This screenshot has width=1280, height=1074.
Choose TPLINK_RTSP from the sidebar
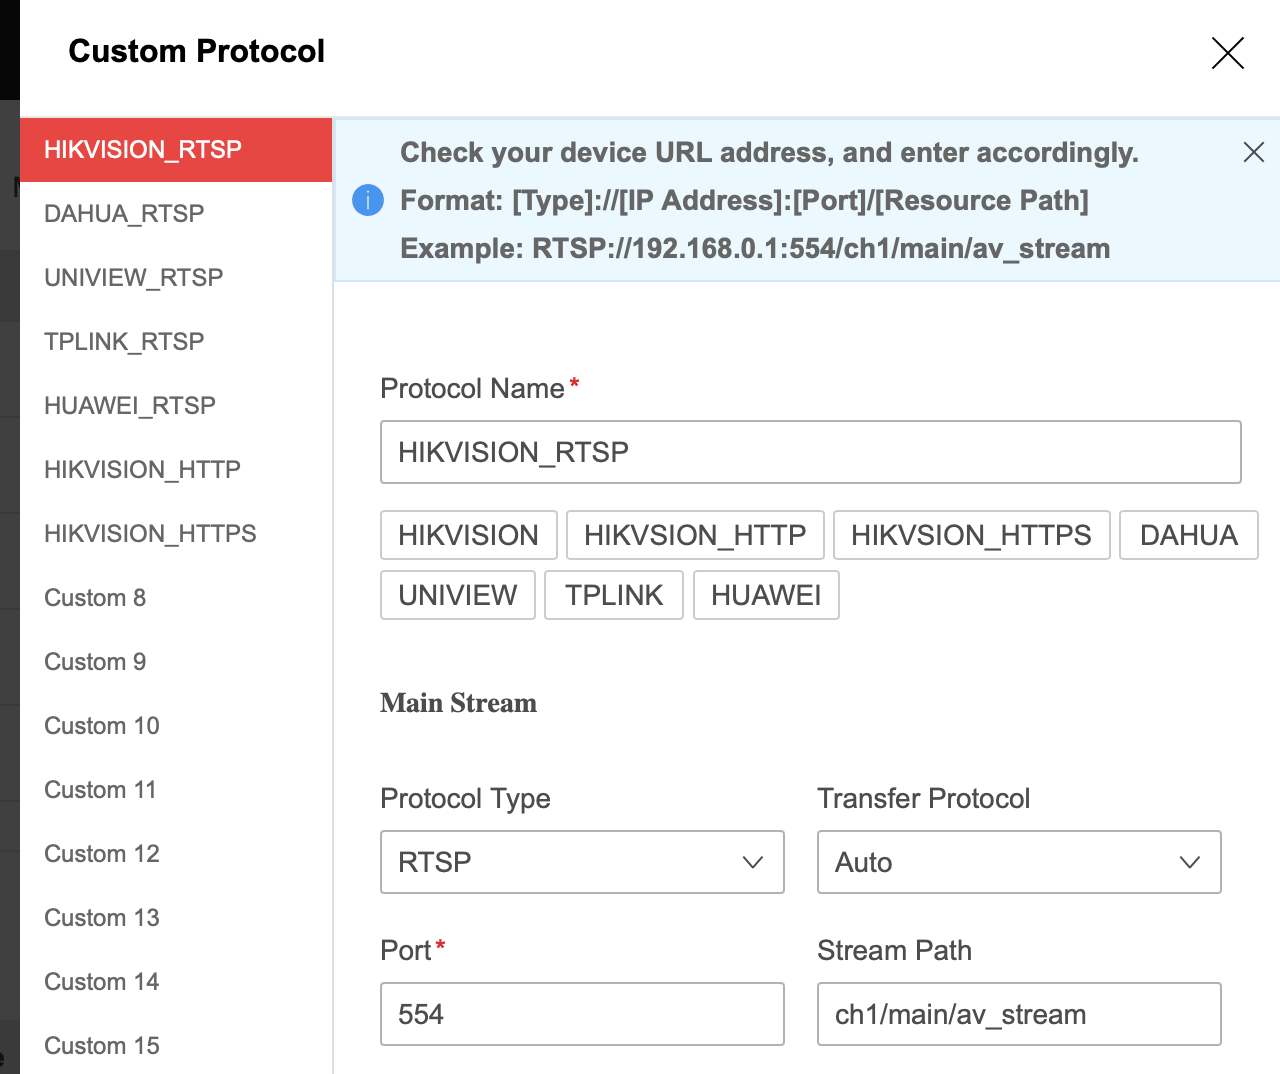tap(124, 342)
